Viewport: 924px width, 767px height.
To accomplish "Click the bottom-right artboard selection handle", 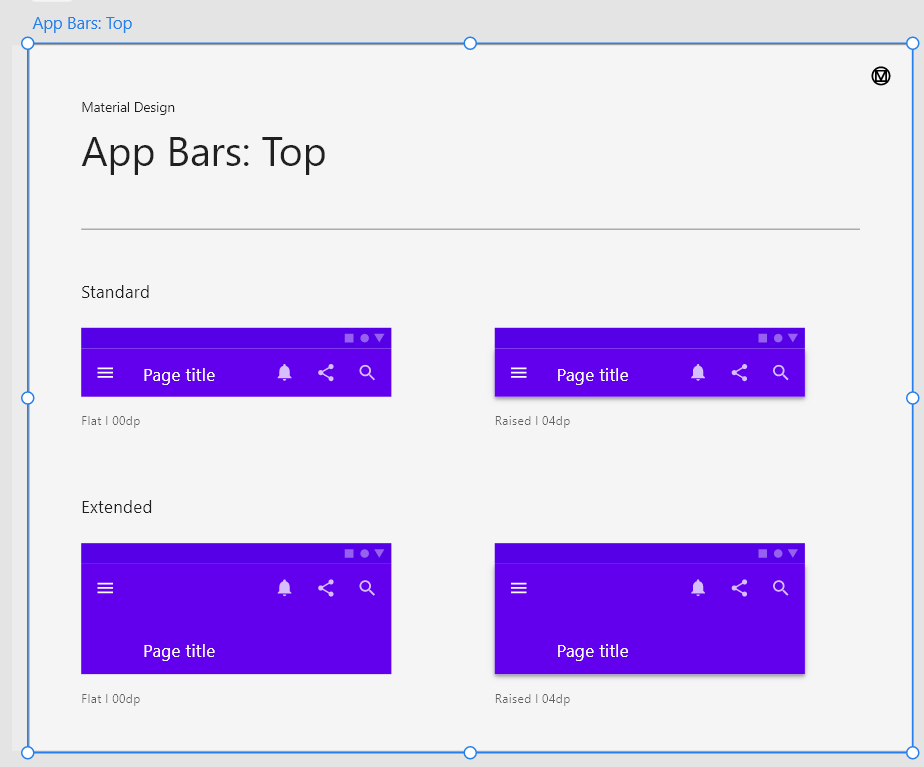I will tap(912, 752).
